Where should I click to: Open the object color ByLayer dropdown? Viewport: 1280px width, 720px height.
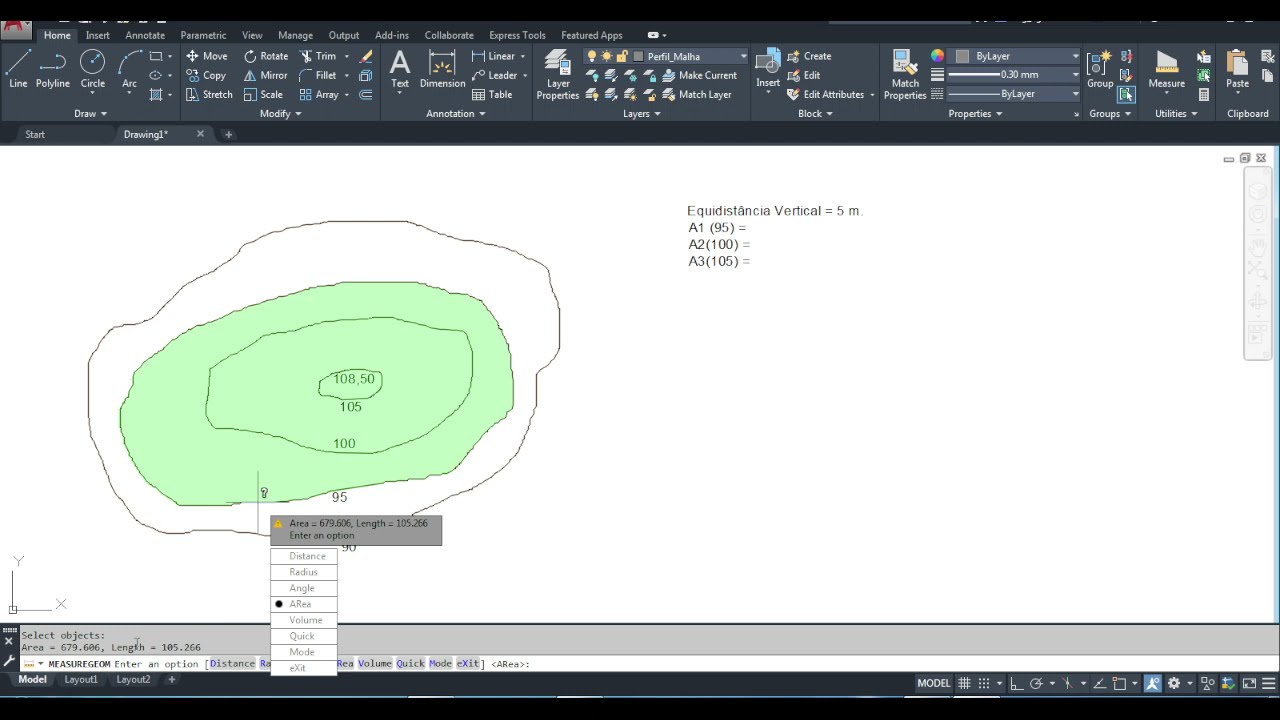point(1015,56)
